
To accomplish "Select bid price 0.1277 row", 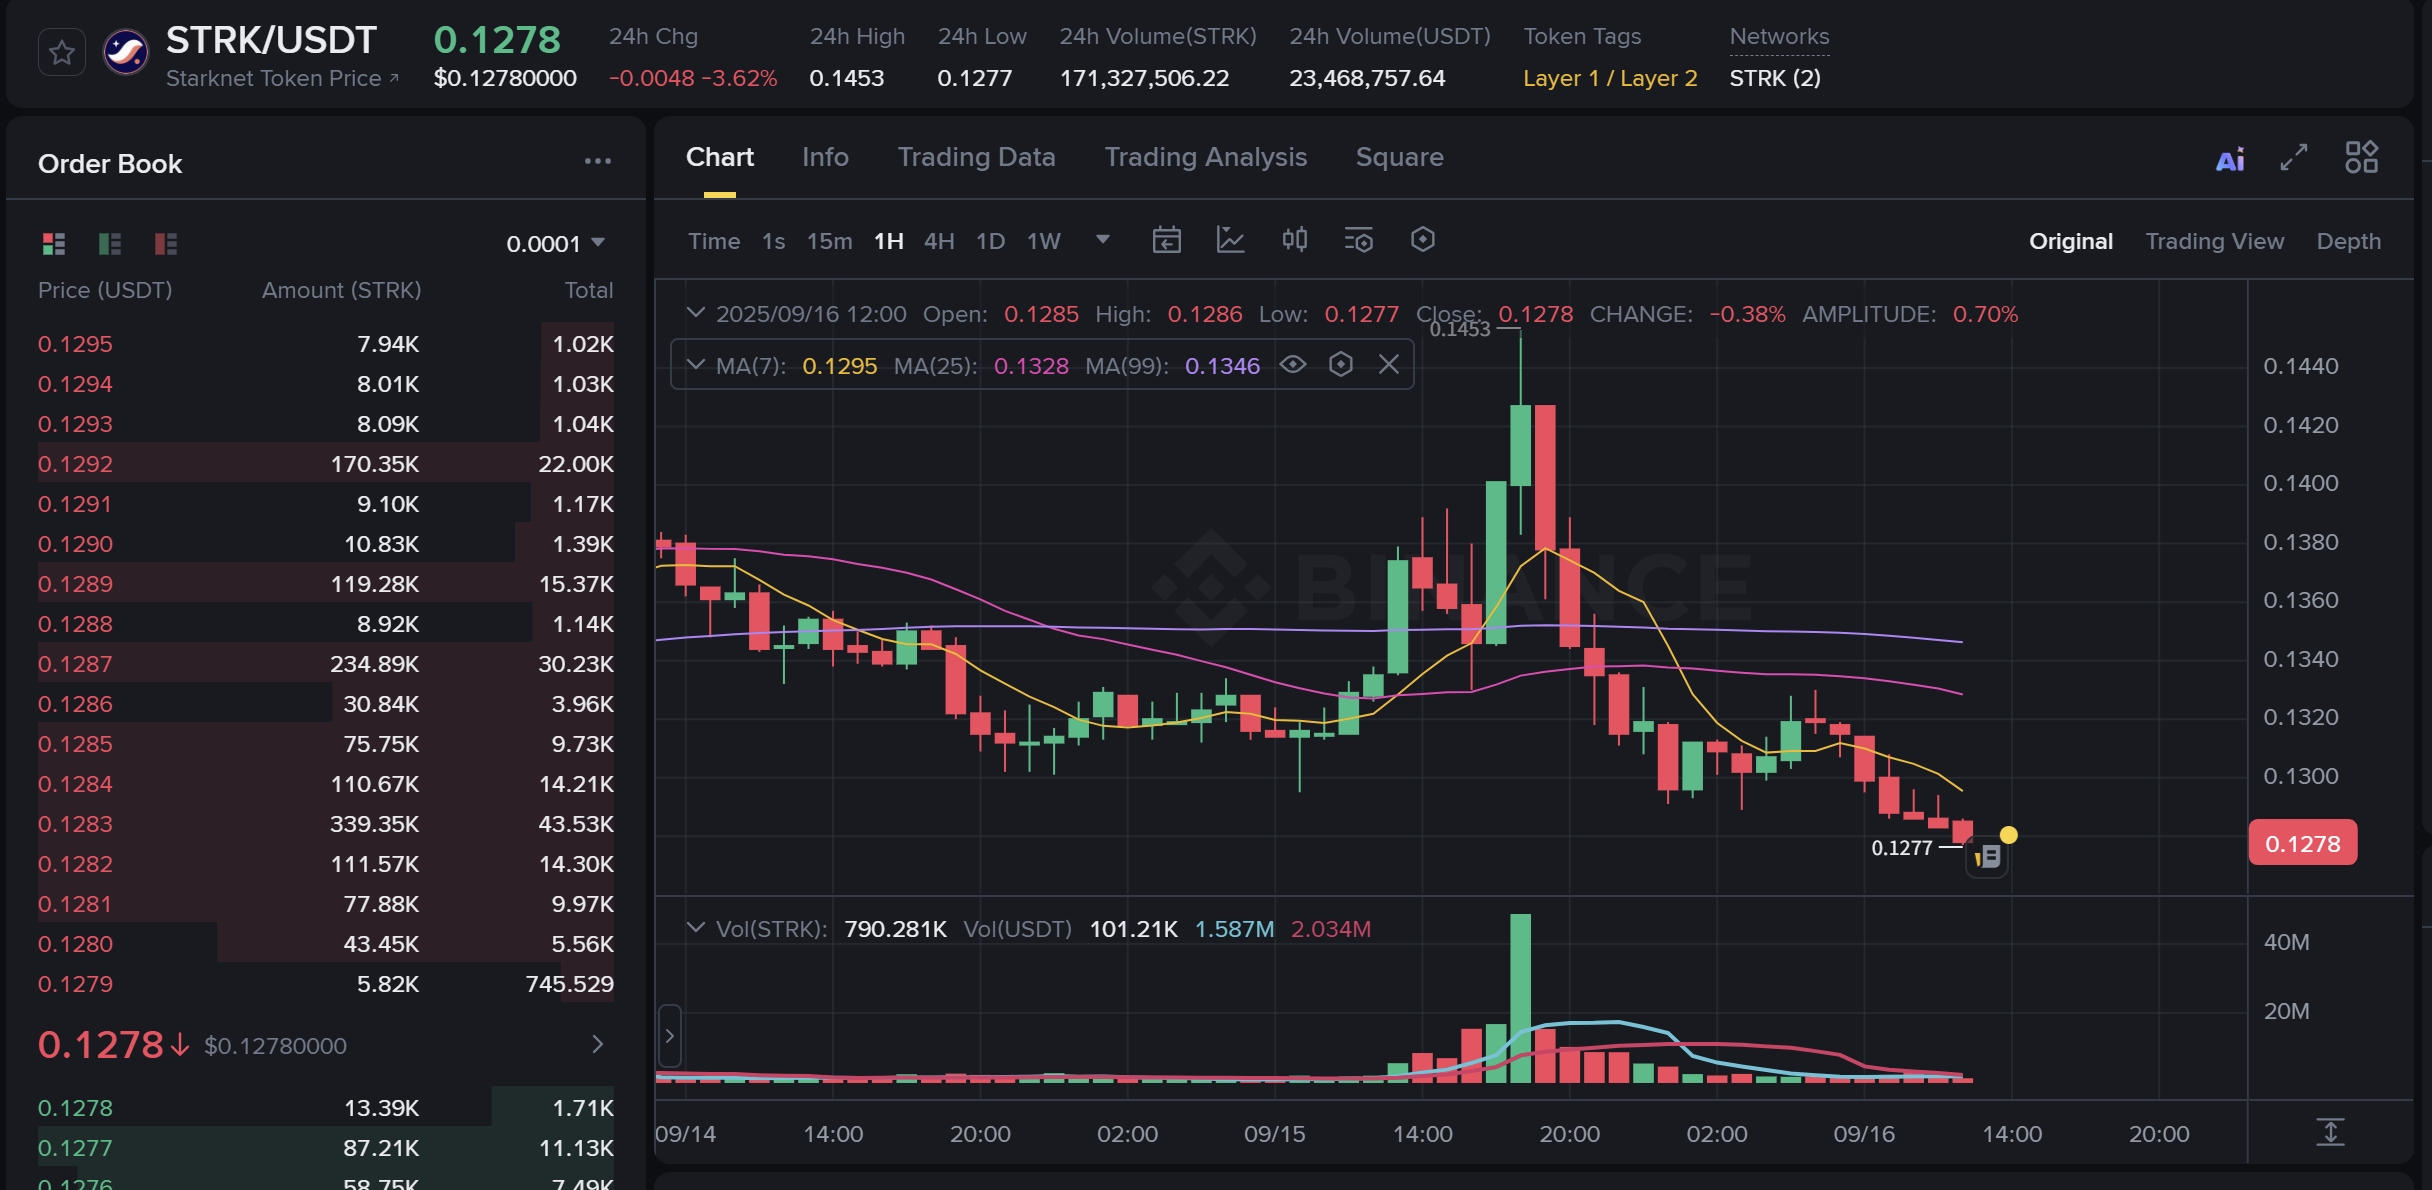I will [x=326, y=1148].
